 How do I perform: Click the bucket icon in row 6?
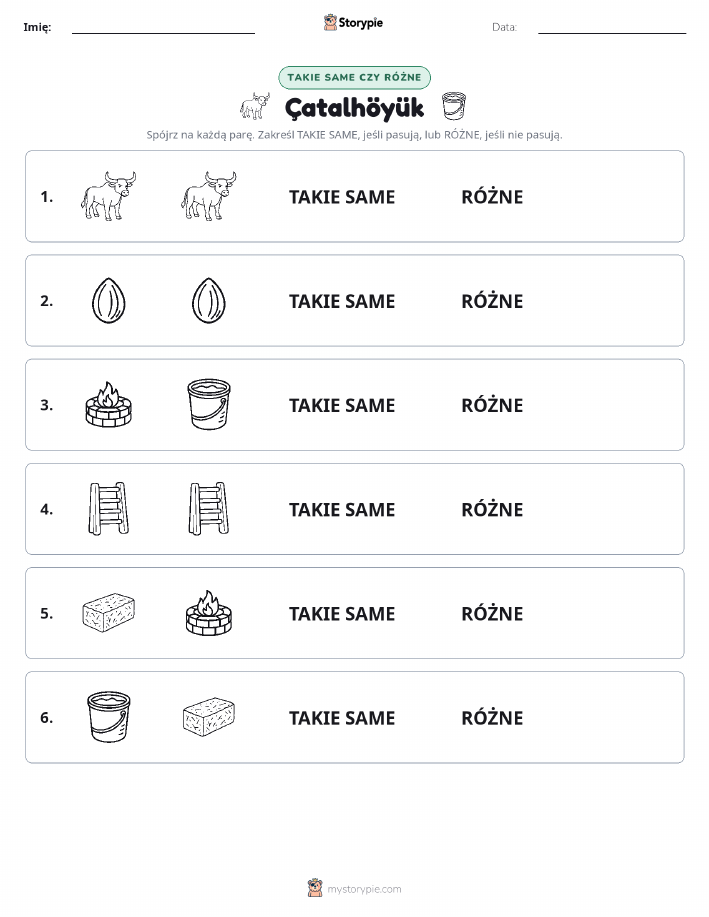[x=109, y=716]
